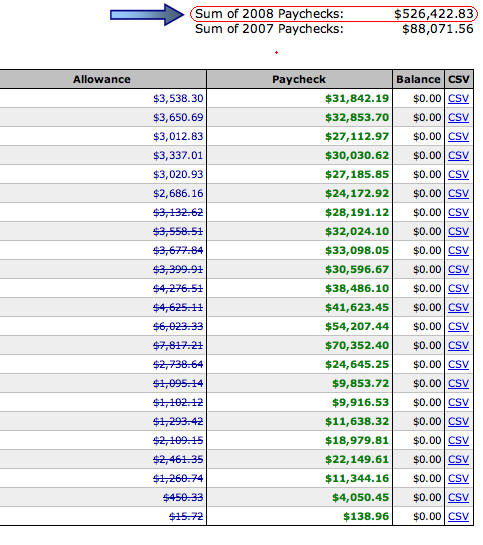Click the 'Sum of 2007 Paychecks:' label
Screen dimensions: 483x545
269,29
